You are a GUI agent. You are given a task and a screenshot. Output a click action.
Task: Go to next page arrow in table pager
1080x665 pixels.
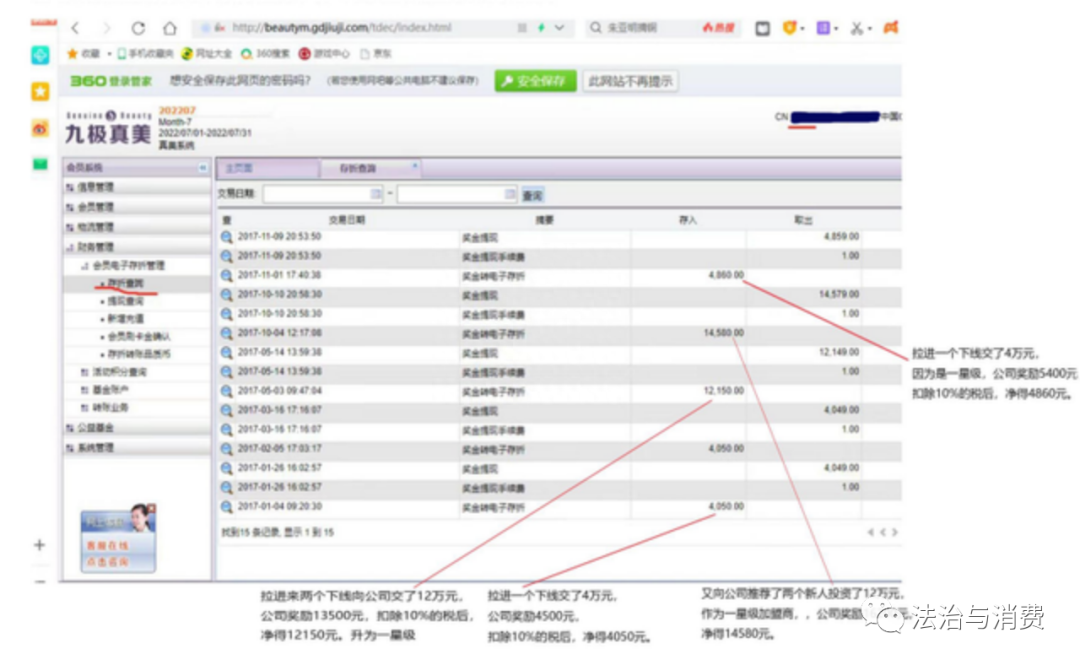click(895, 532)
